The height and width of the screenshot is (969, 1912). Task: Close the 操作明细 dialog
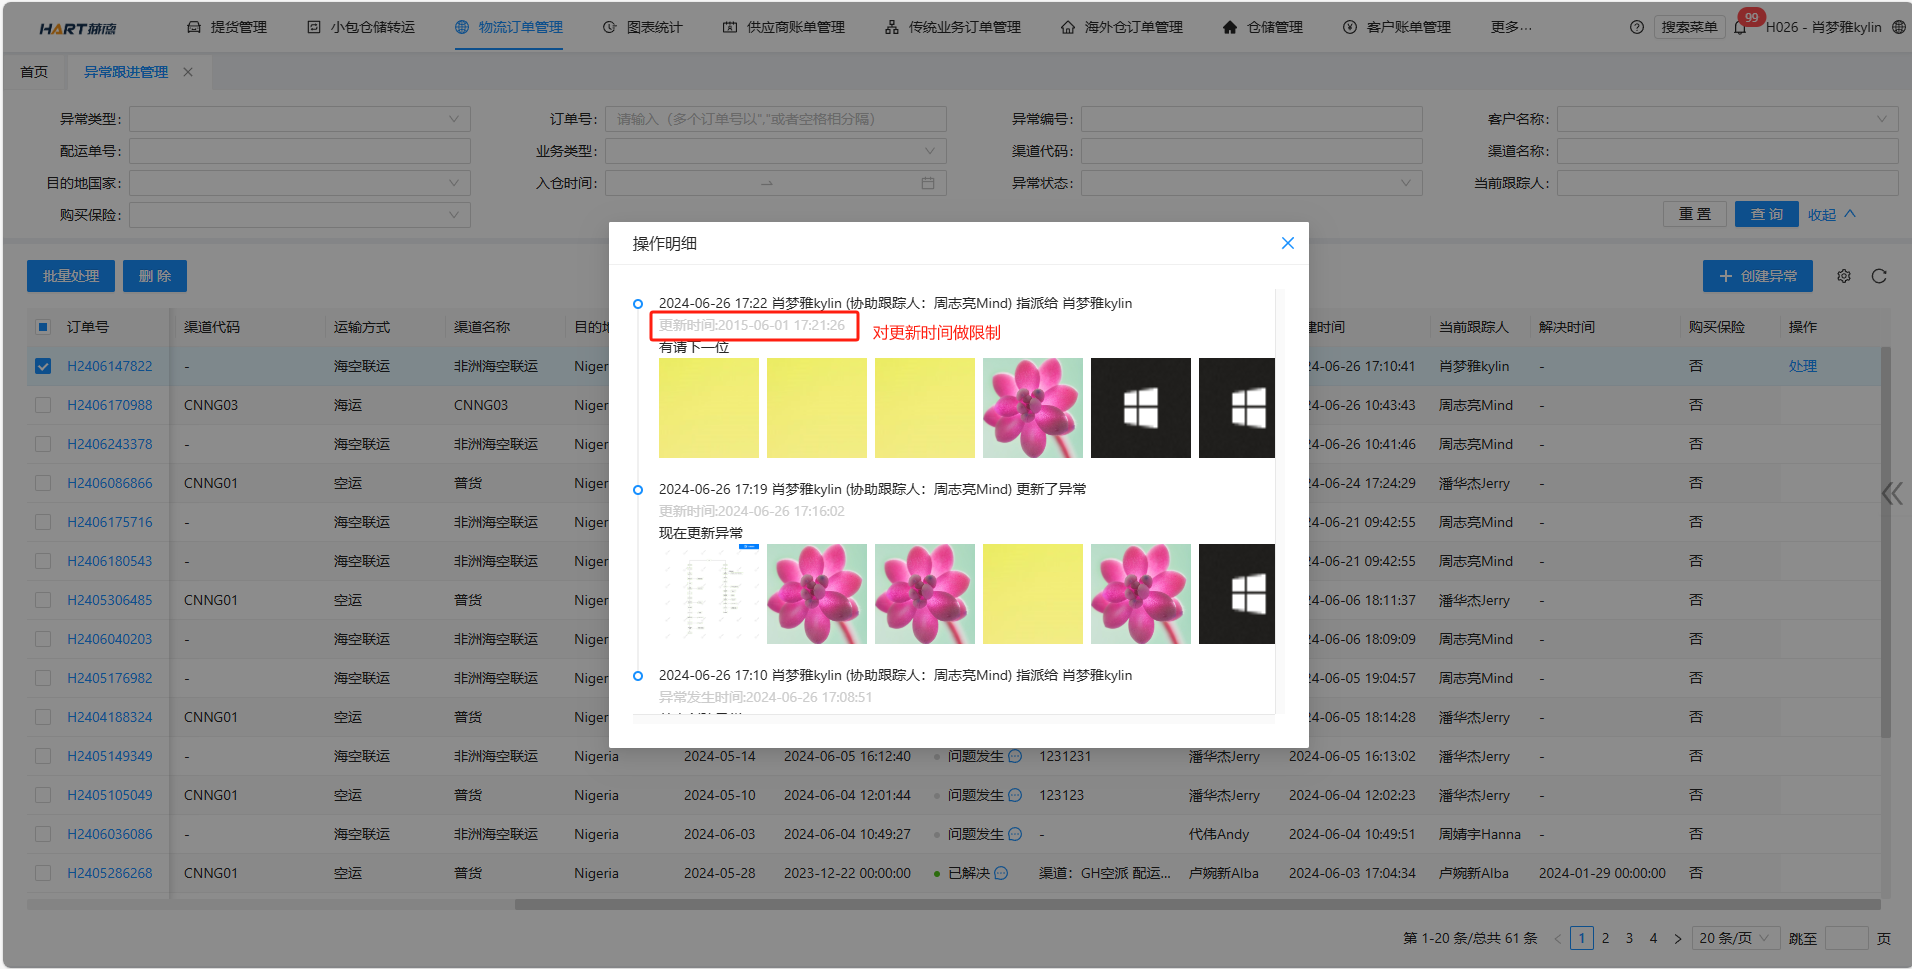(1287, 243)
